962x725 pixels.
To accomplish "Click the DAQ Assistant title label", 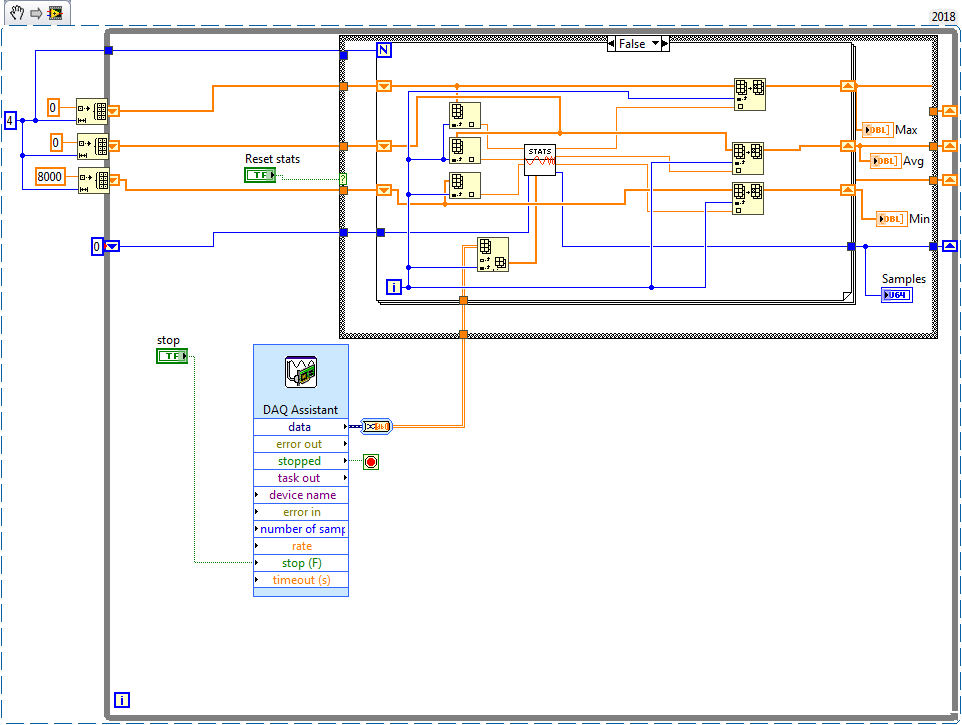I will click(x=301, y=410).
